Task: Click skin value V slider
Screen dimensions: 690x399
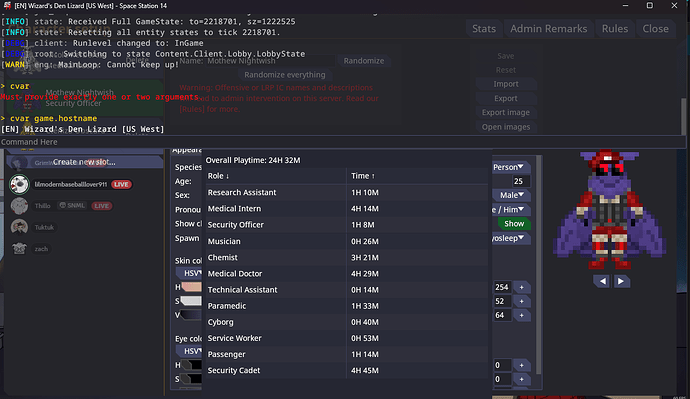Action: click(191, 315)
